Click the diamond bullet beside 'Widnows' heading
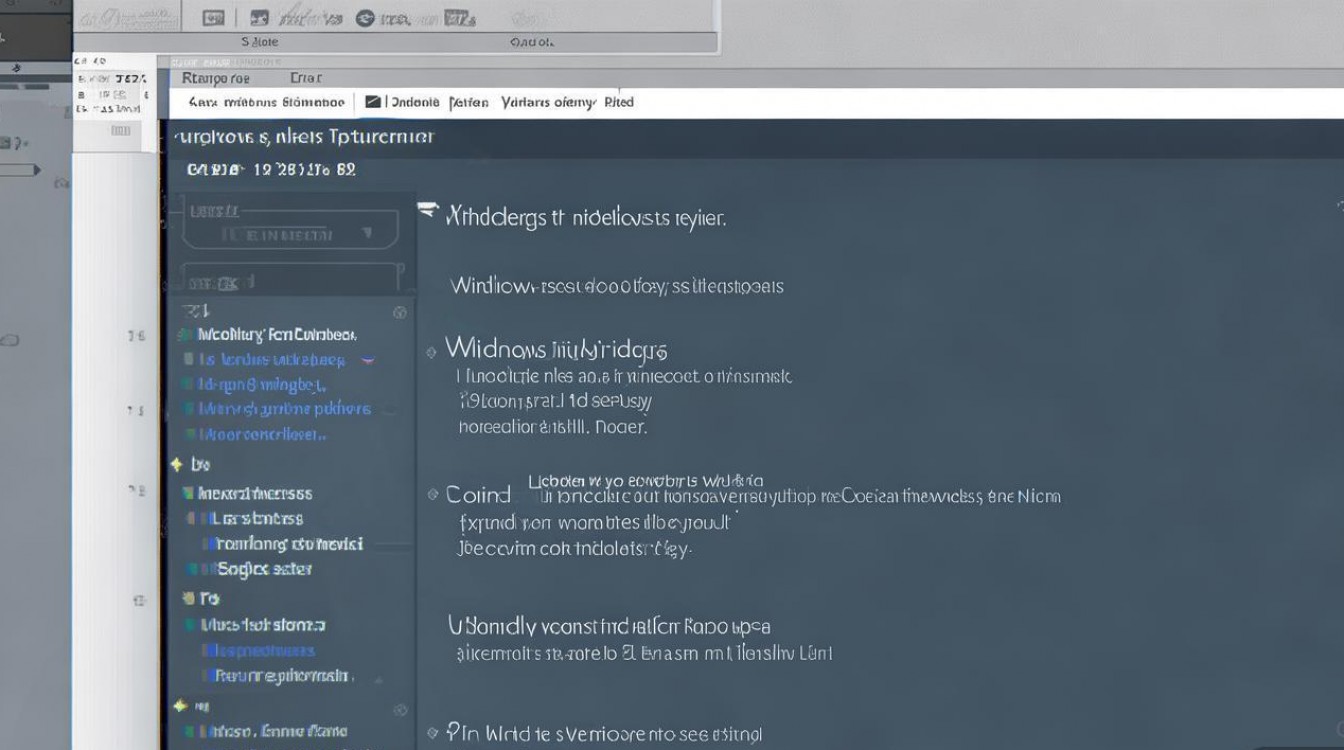The height and width of the screenshot is (750, 1344). point(432,352)
